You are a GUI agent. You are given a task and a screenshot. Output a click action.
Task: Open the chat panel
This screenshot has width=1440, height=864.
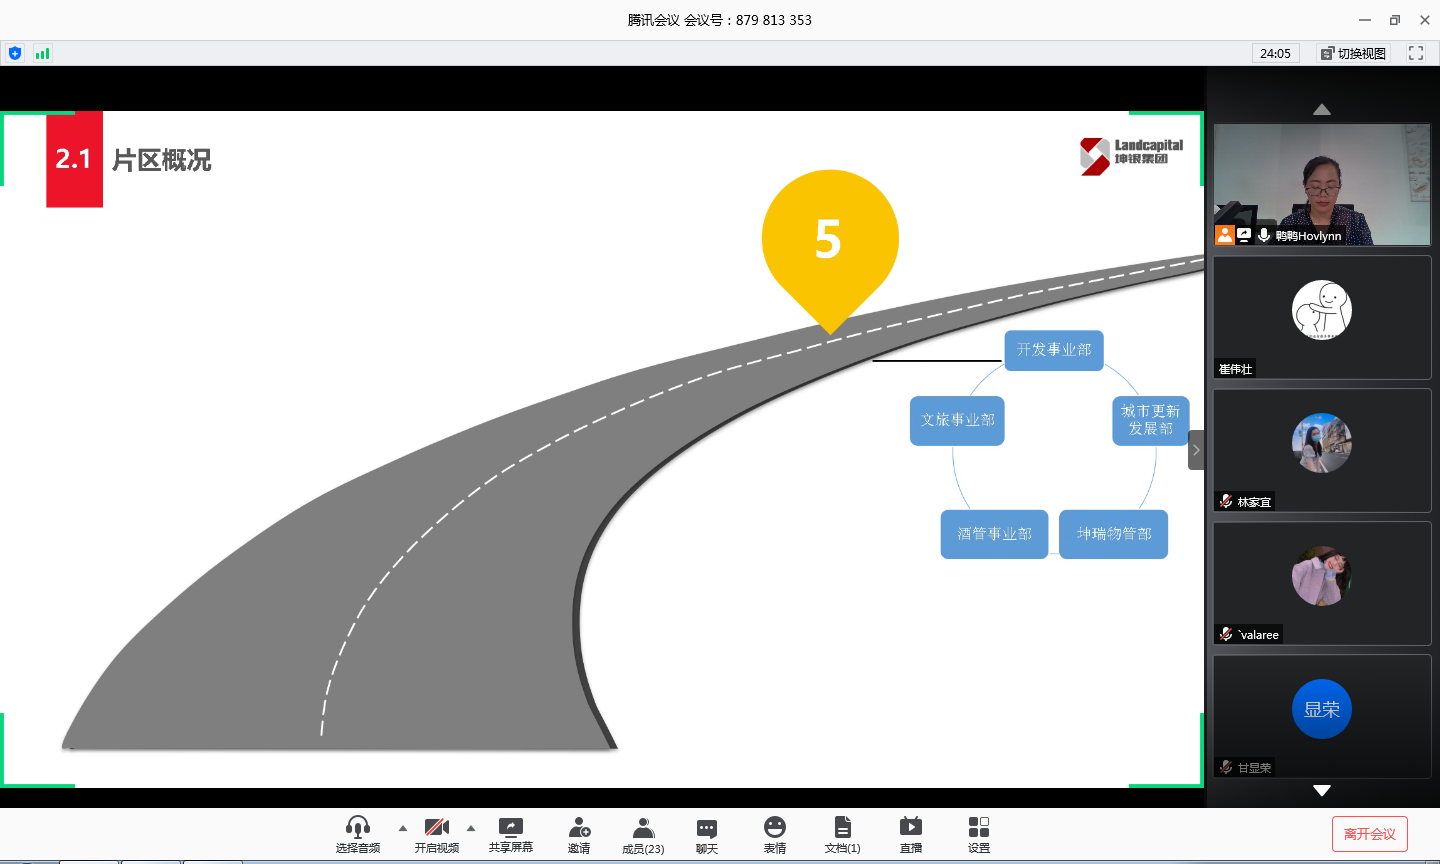(706, 828)
